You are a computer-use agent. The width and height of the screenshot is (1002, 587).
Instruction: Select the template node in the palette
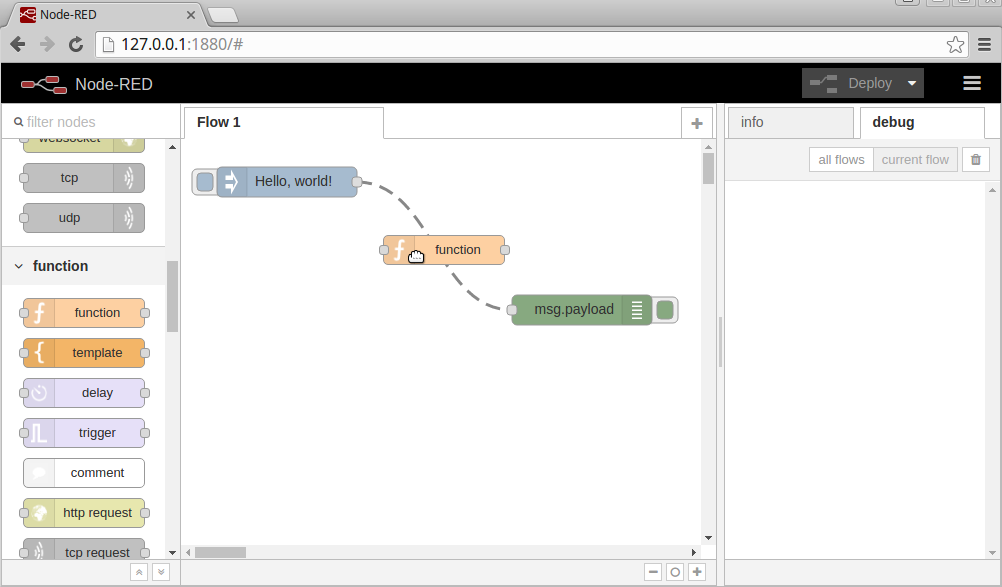point(83,353)
